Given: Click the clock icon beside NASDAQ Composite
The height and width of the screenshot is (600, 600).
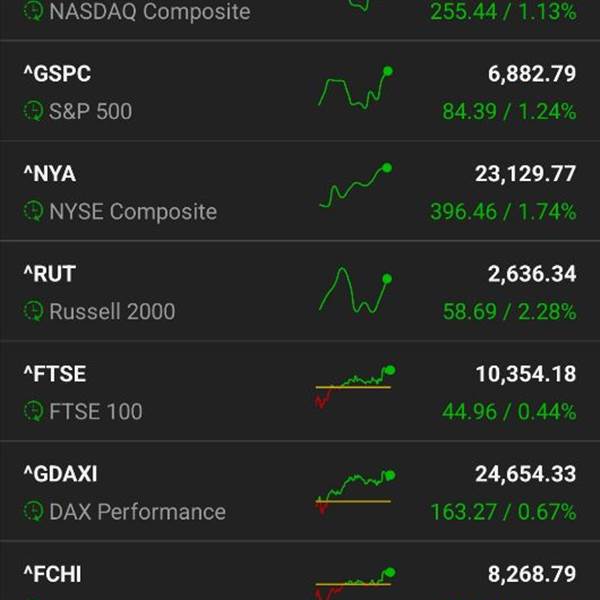Looking at the screenshot, I should pos(33,12).
